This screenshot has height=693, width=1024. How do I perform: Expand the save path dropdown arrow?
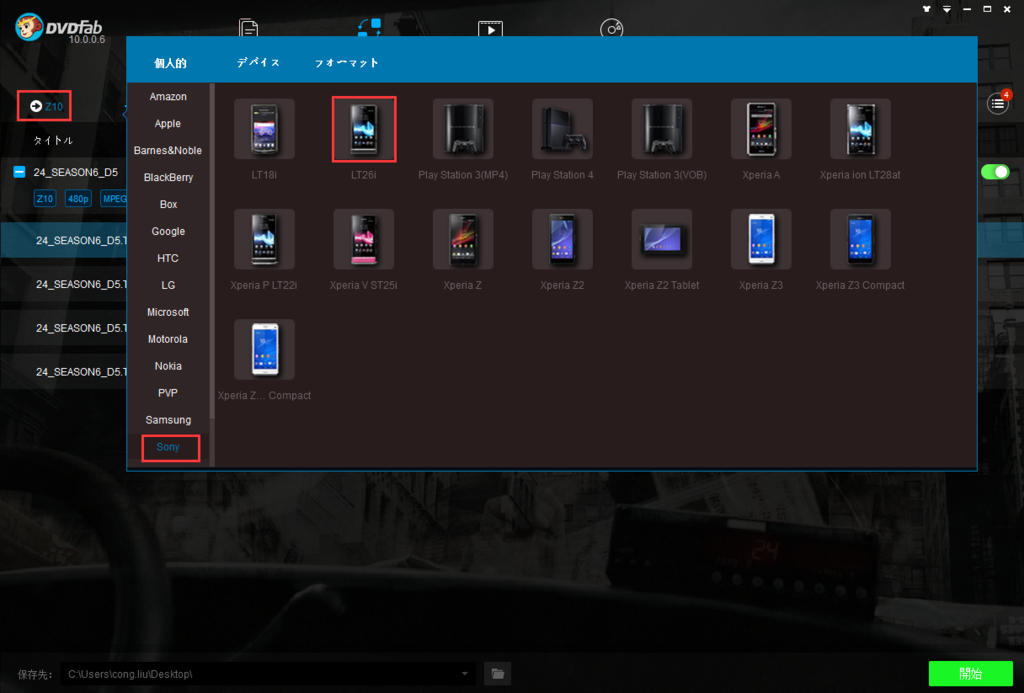click(x=464, y=673)
